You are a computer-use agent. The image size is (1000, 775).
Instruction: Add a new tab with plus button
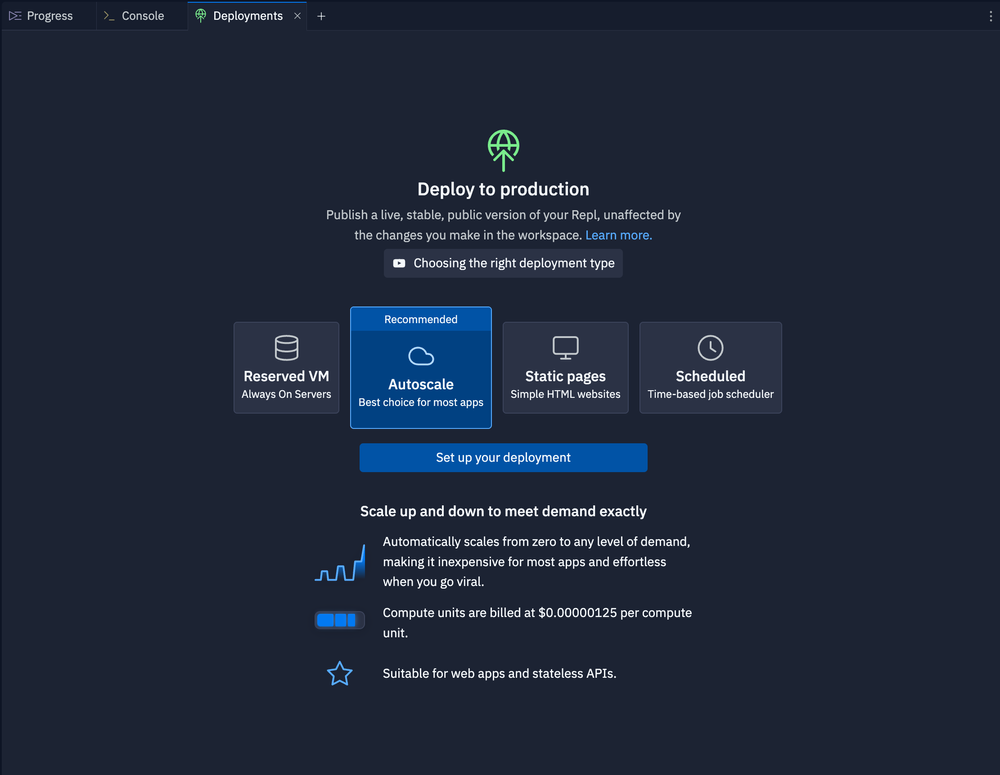321,16
